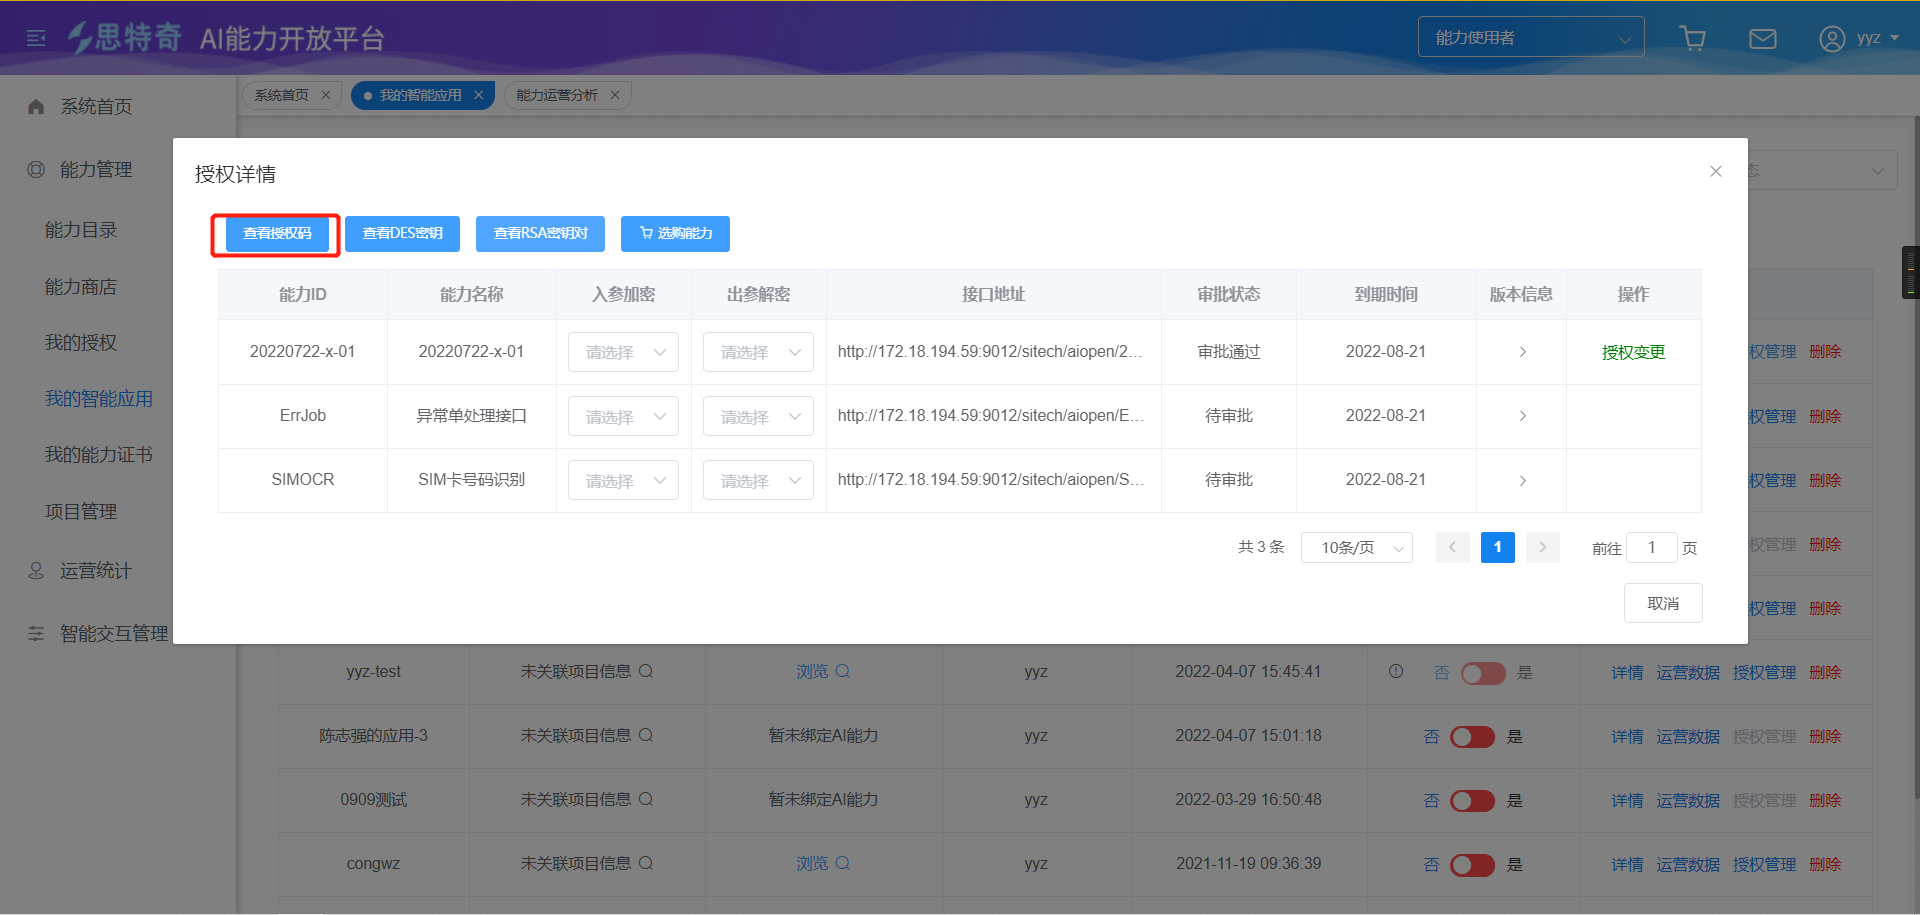The width and height of the screenshot is (1920, 915).
Task: Click magnifier icon in congwz project column
Action: (x=646, y=863)
